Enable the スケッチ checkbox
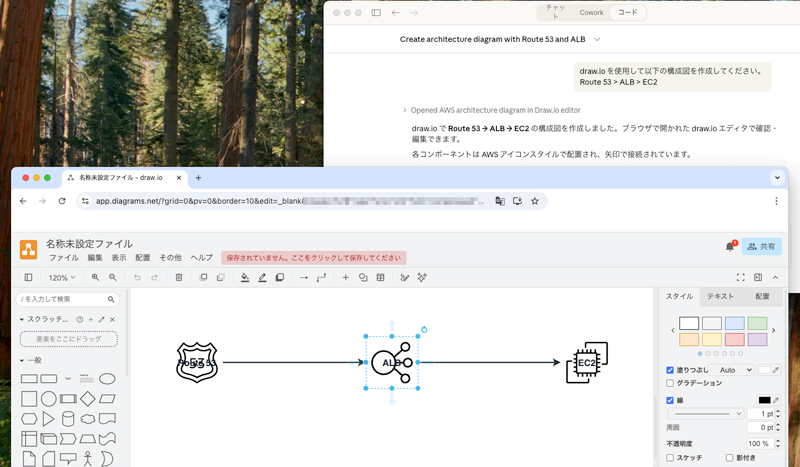 [x=670, y=458]
